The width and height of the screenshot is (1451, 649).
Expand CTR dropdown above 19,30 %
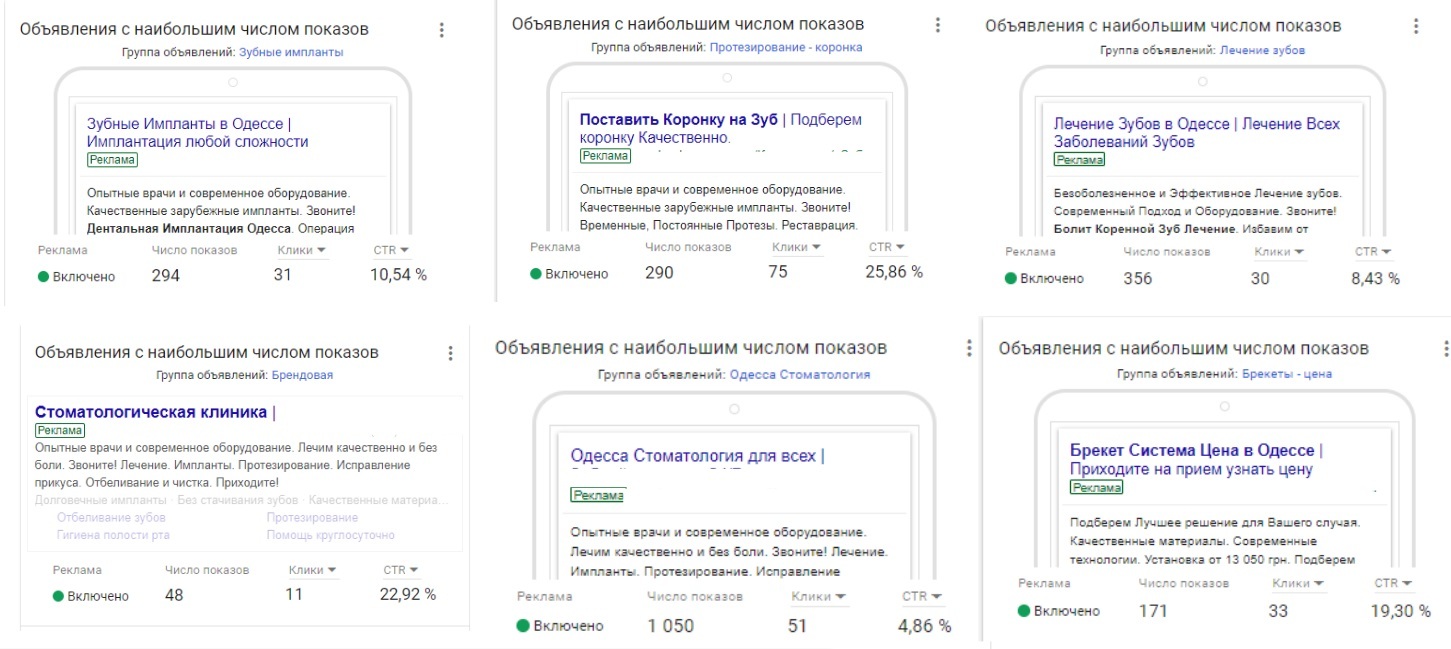point(1393,583)
